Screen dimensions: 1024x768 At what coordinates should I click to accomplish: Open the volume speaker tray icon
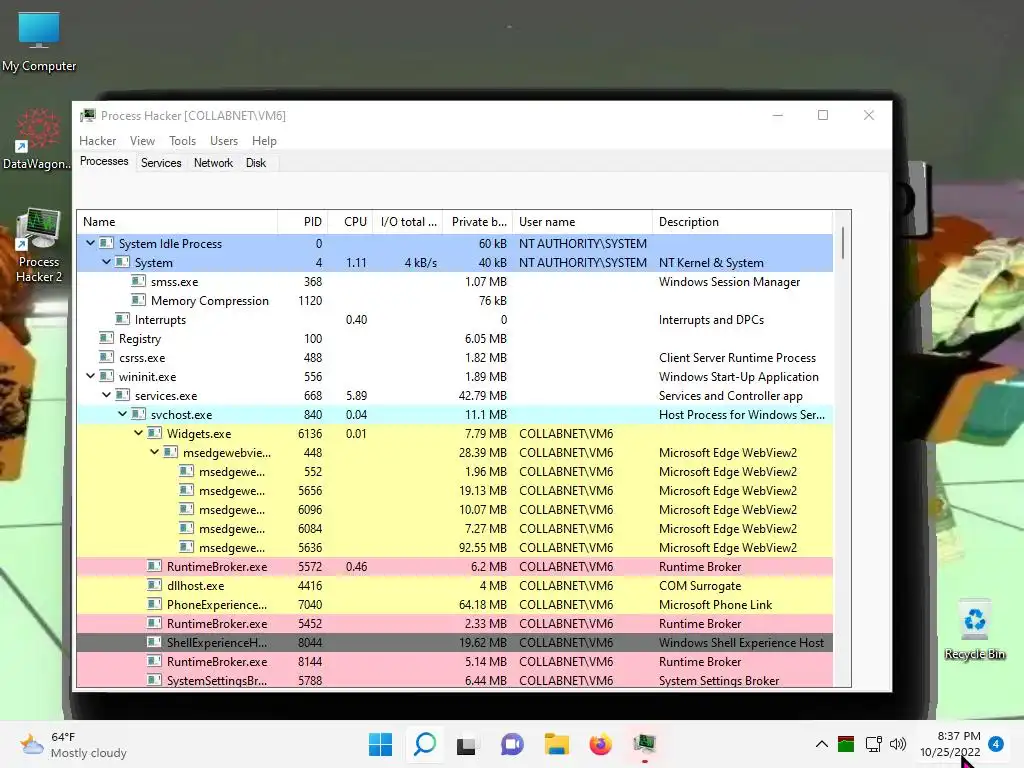click(898, 744)
